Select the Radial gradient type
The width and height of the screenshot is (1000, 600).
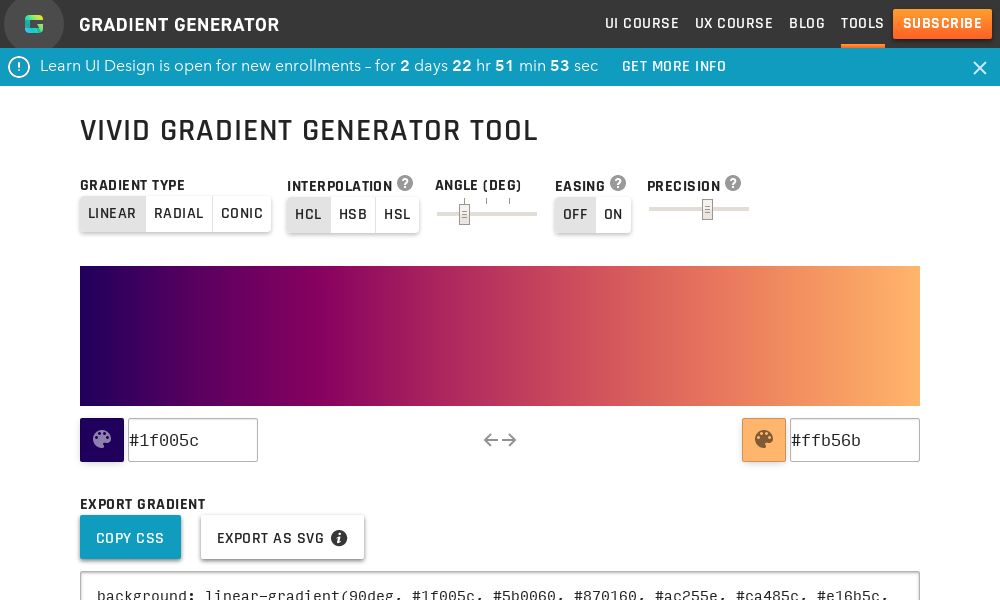179,214
